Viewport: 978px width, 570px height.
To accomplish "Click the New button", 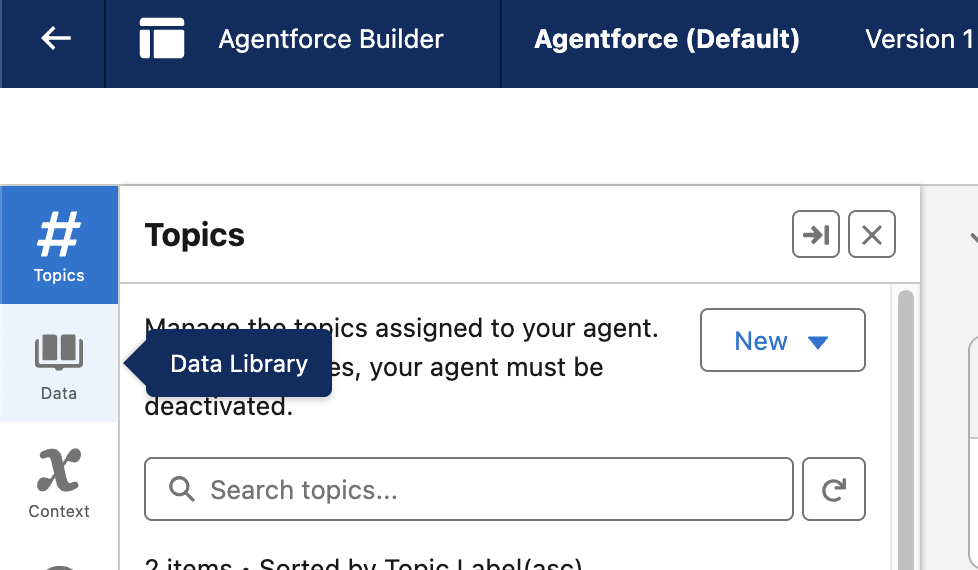I will coord(761,342).
